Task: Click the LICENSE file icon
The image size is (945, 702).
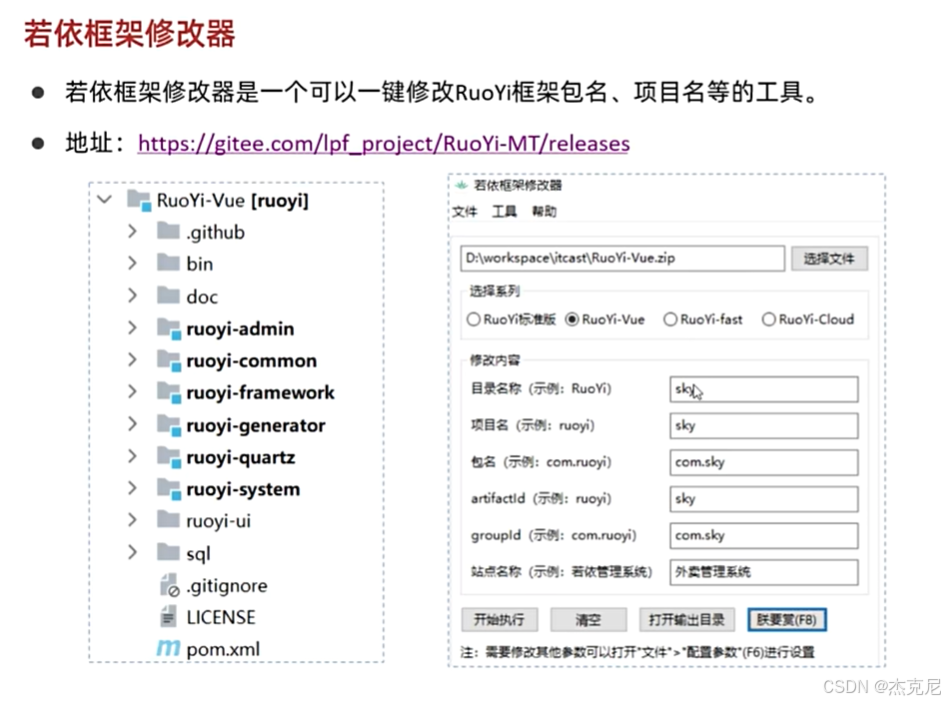Action: (x=168, y=616)
